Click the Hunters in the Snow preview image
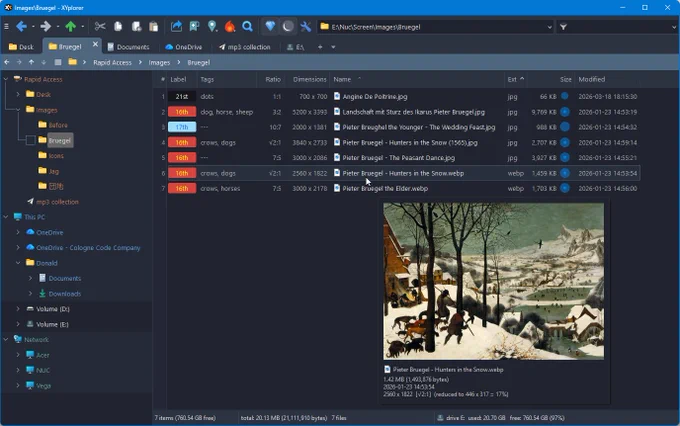The width and height of the screenshot is (680, 426). 494,281
